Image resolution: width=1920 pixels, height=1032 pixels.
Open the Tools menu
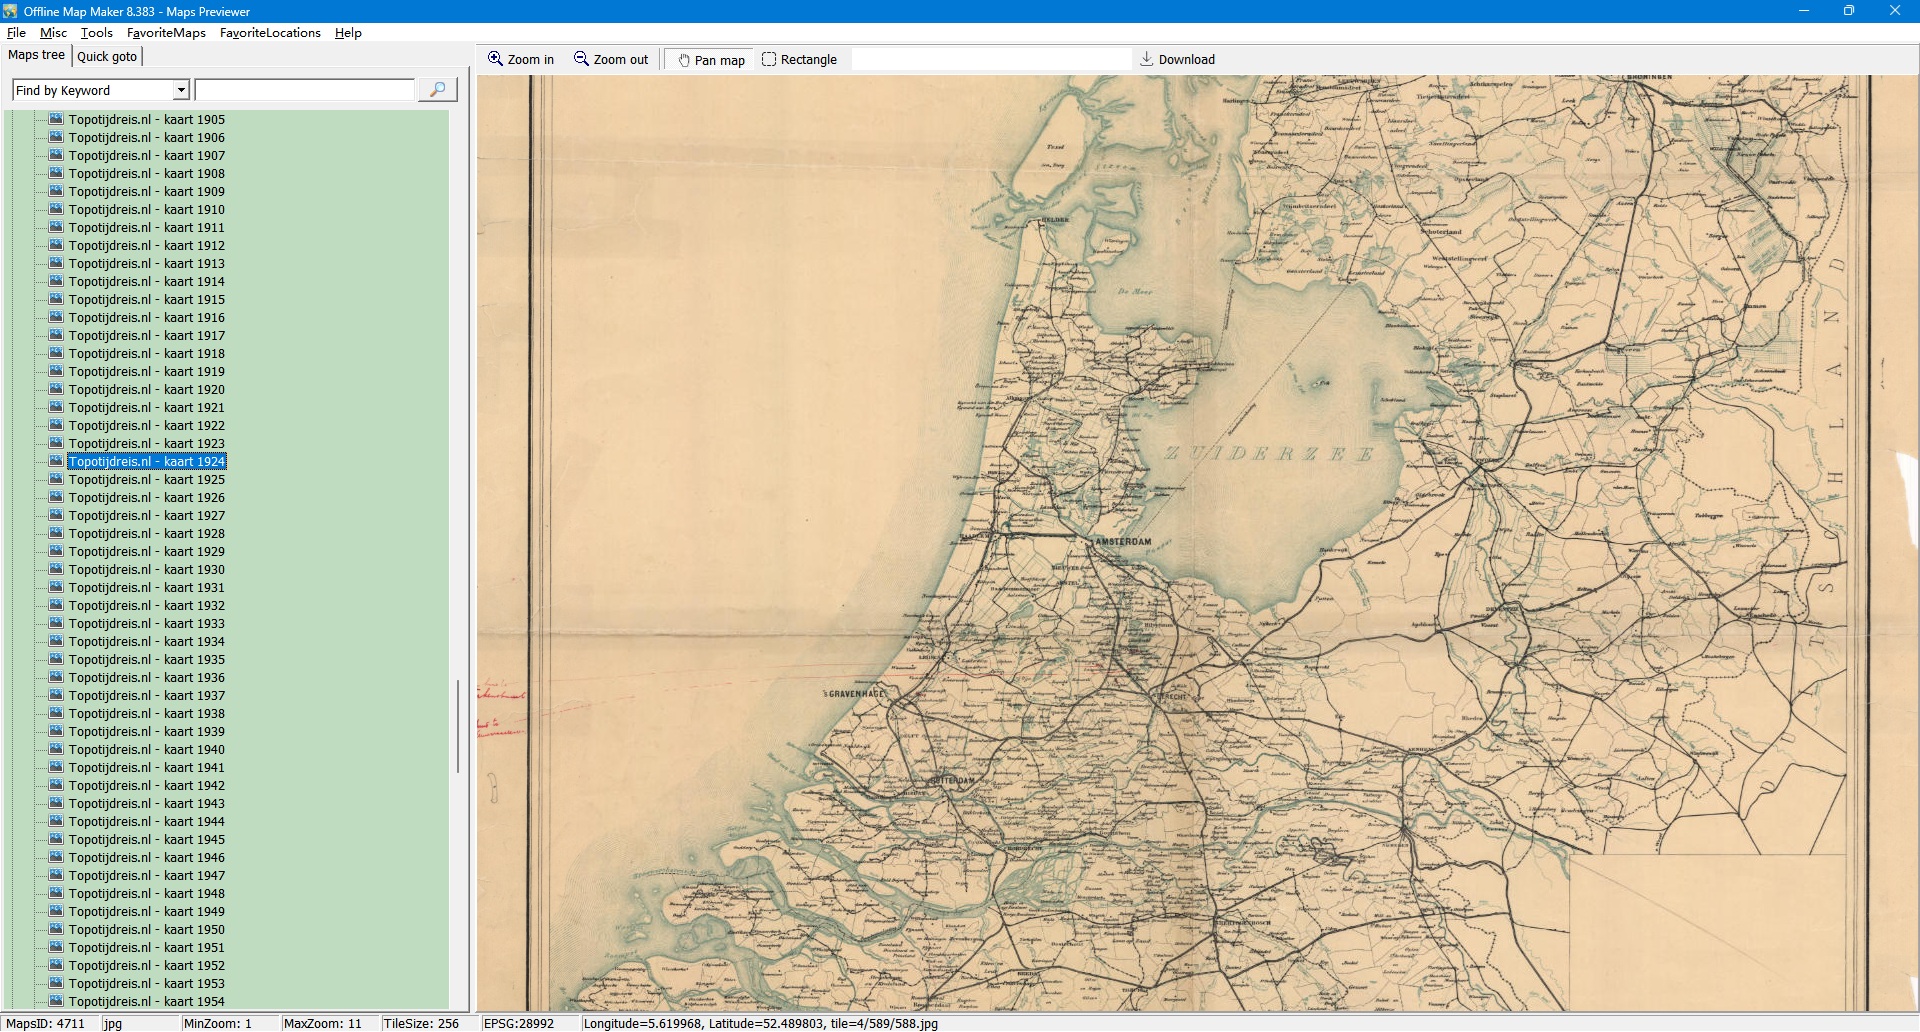point(97,33)
